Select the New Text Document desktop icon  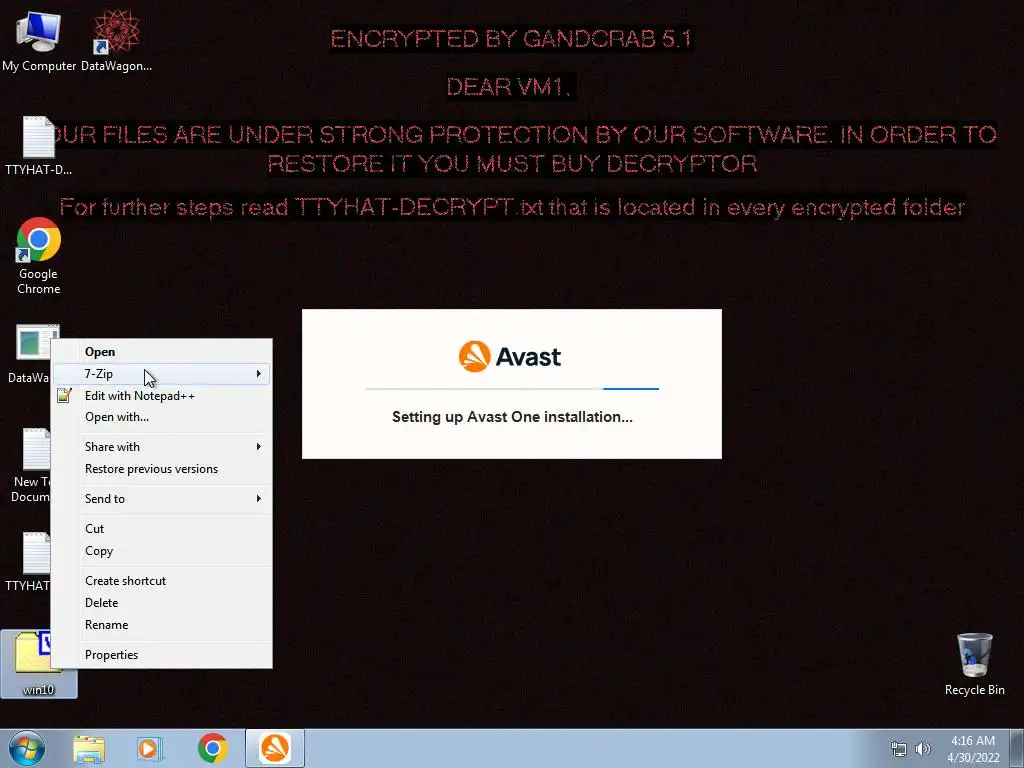point(29,465)
